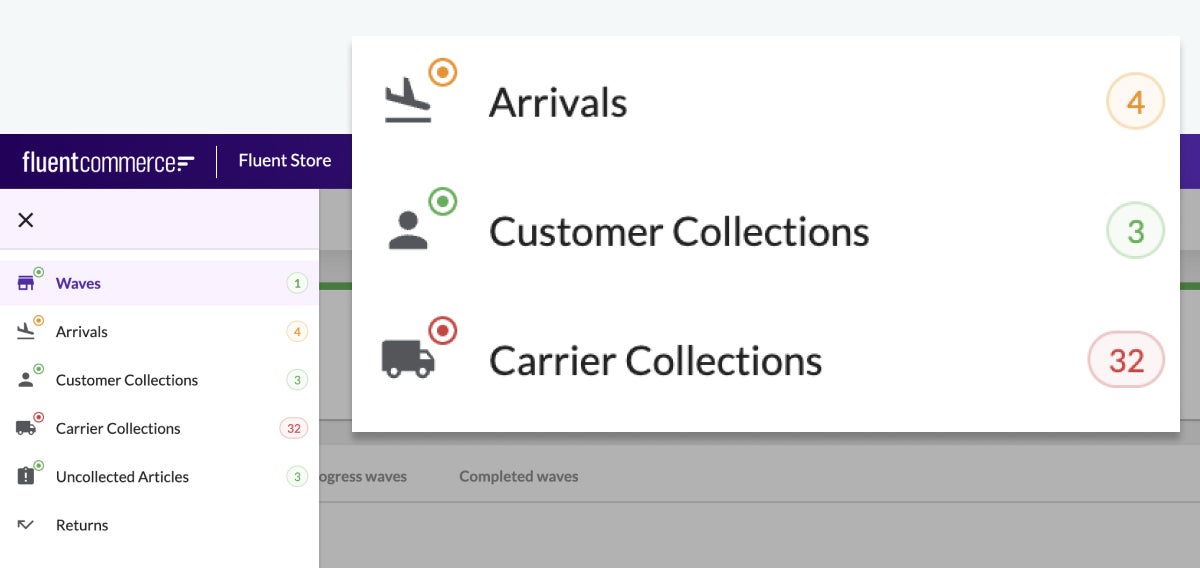Click the Uncollected Articles clipboard icon
Viewport: 1200px width, 568px height.
point(26,477)
